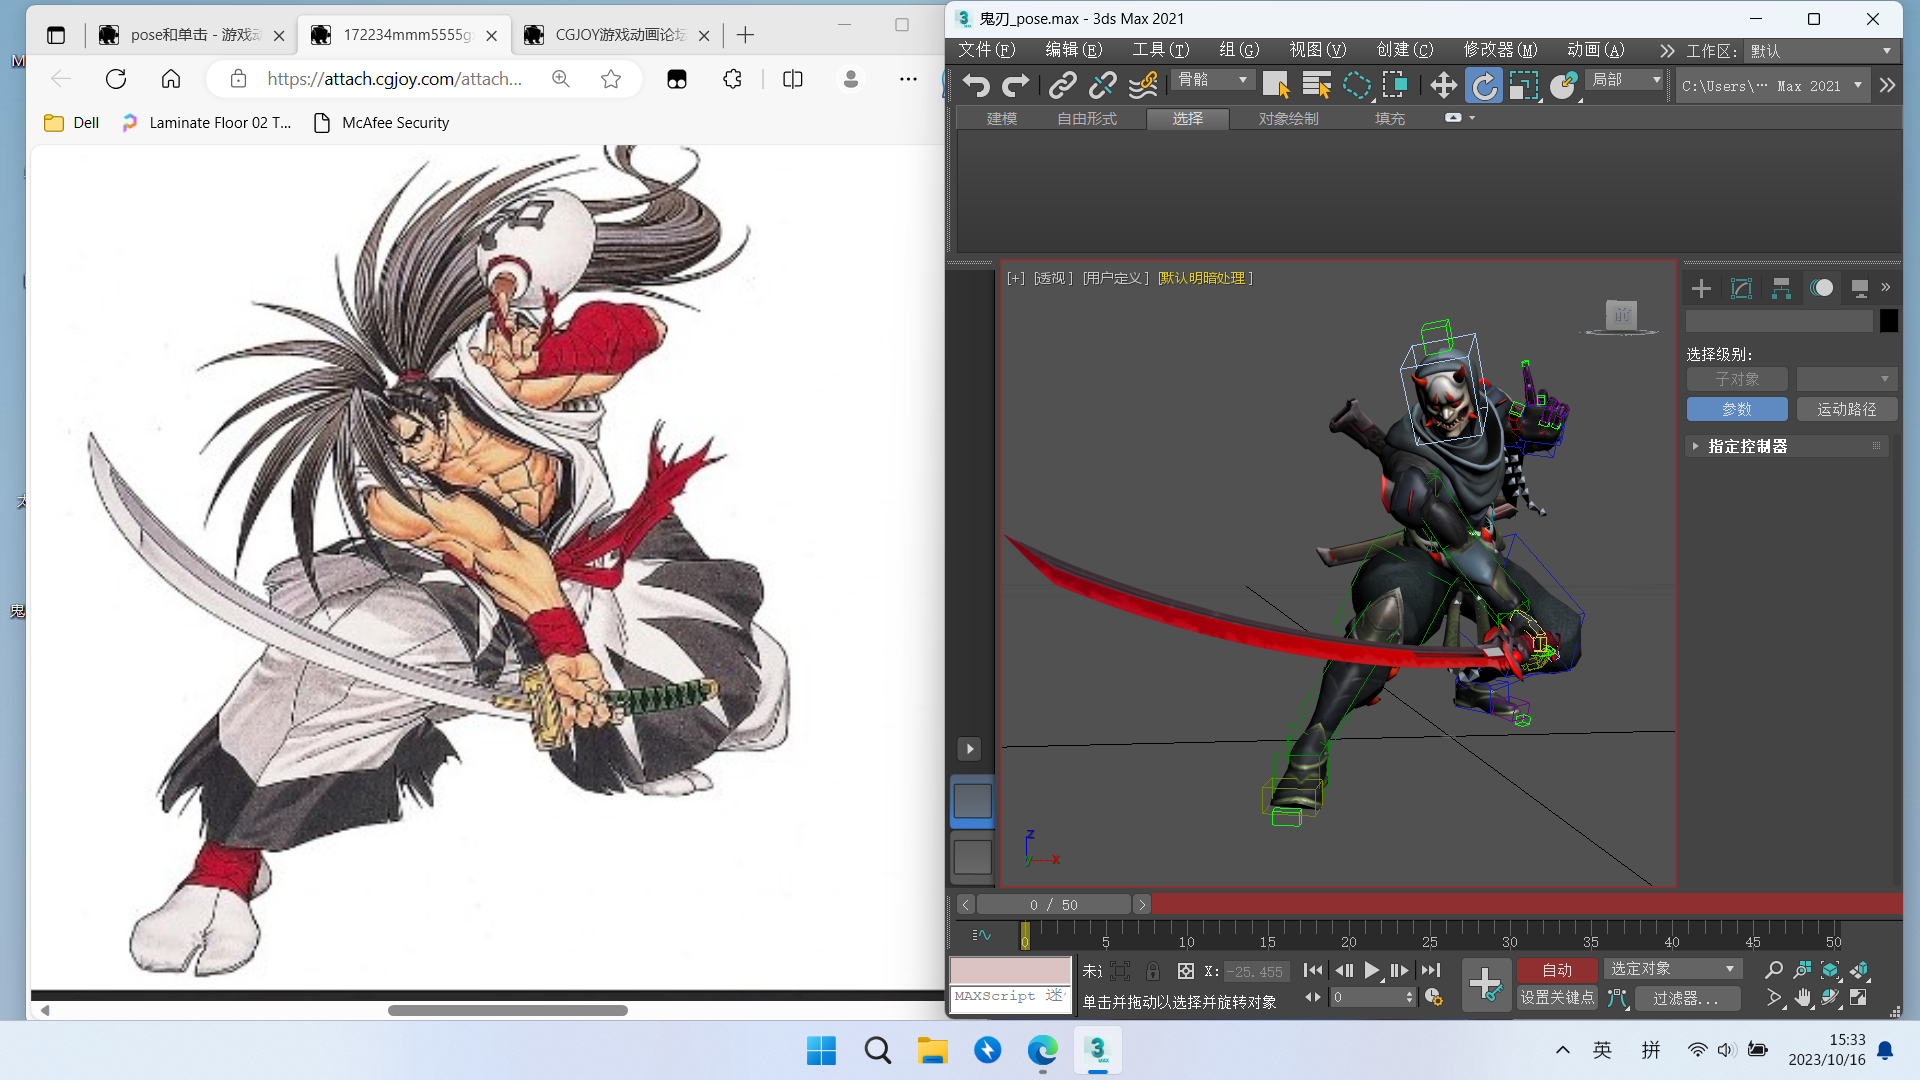1920x1080 pixels.
Task: Switch to the 自由形式 ribbon tab
Action: (x=1087, y=119)
